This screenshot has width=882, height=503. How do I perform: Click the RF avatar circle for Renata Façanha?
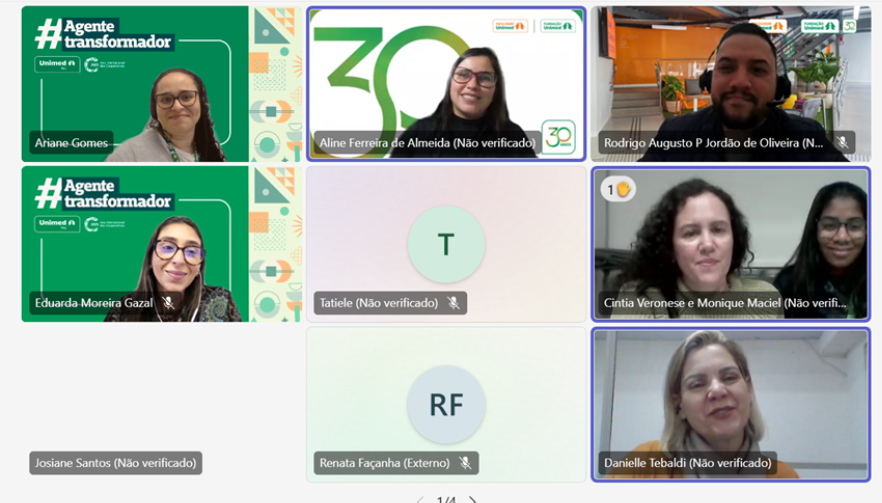446,405
